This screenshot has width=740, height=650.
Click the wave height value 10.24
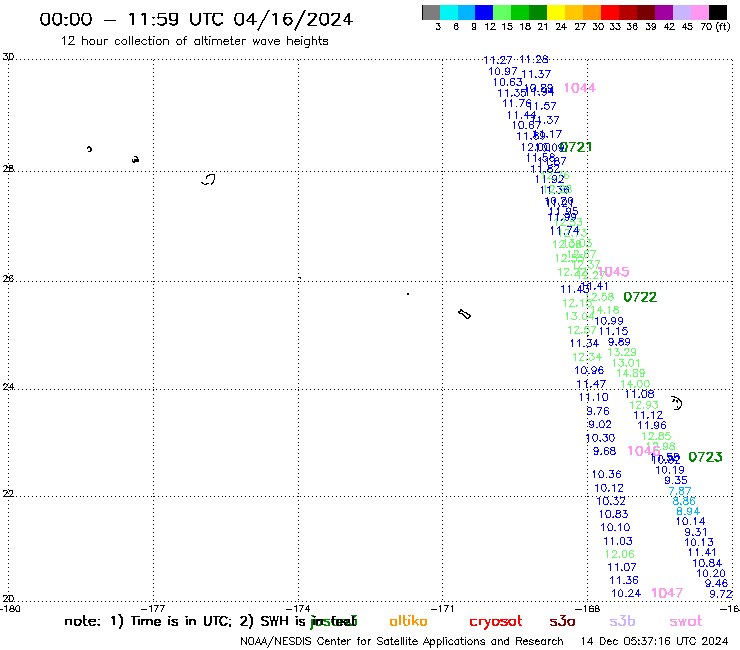pos(626,593)
